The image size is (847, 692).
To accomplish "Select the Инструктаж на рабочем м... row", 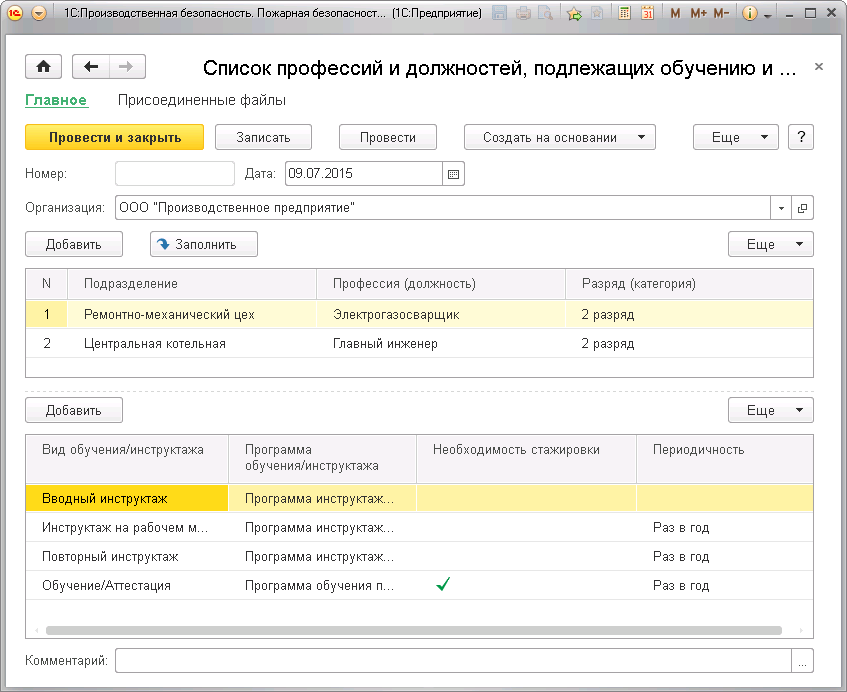I will [419, 527].
